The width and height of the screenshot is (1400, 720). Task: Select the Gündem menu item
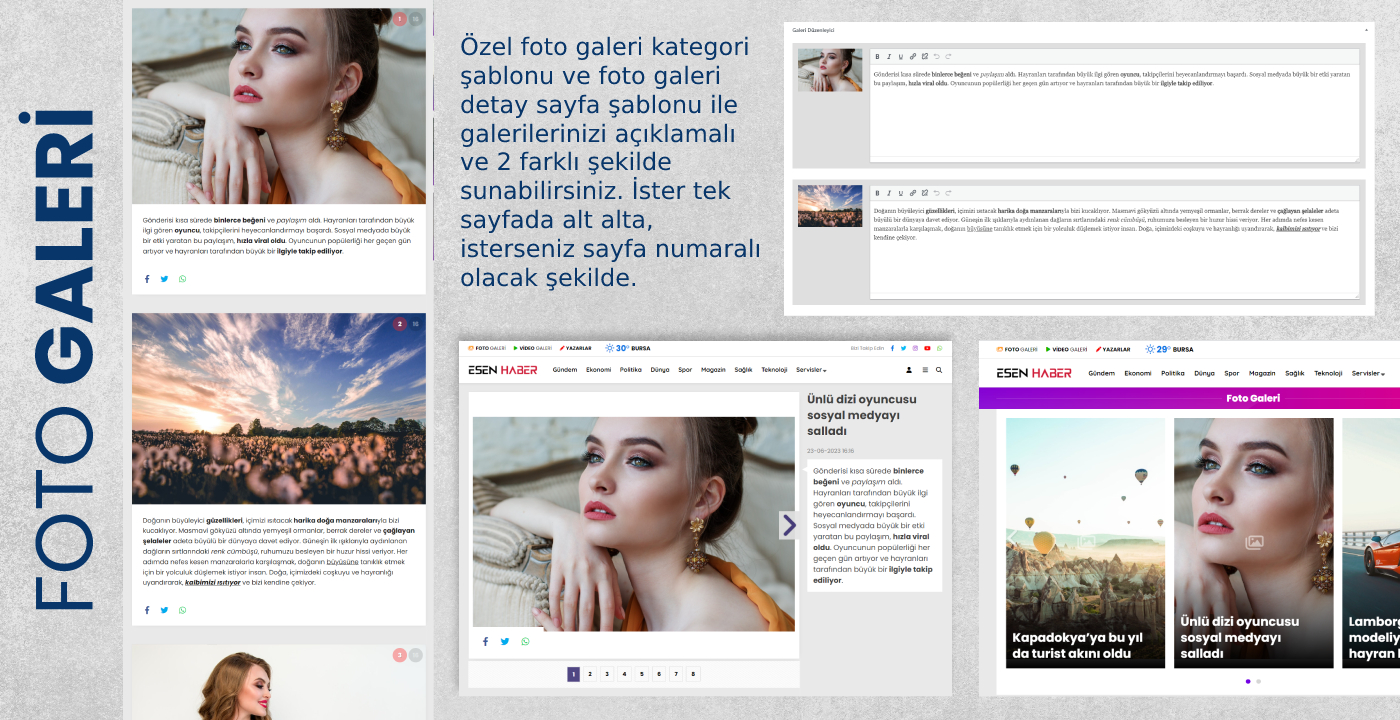tap(565, 370)
